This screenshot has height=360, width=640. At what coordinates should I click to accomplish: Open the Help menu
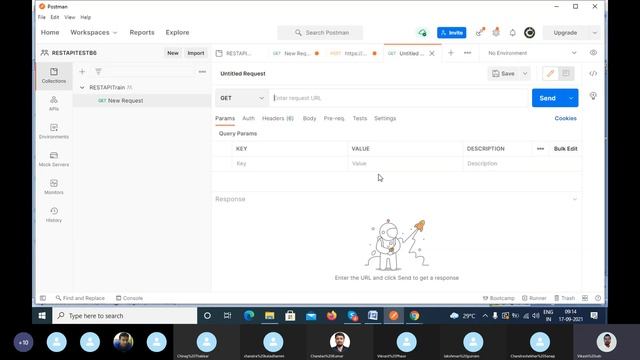85,17
